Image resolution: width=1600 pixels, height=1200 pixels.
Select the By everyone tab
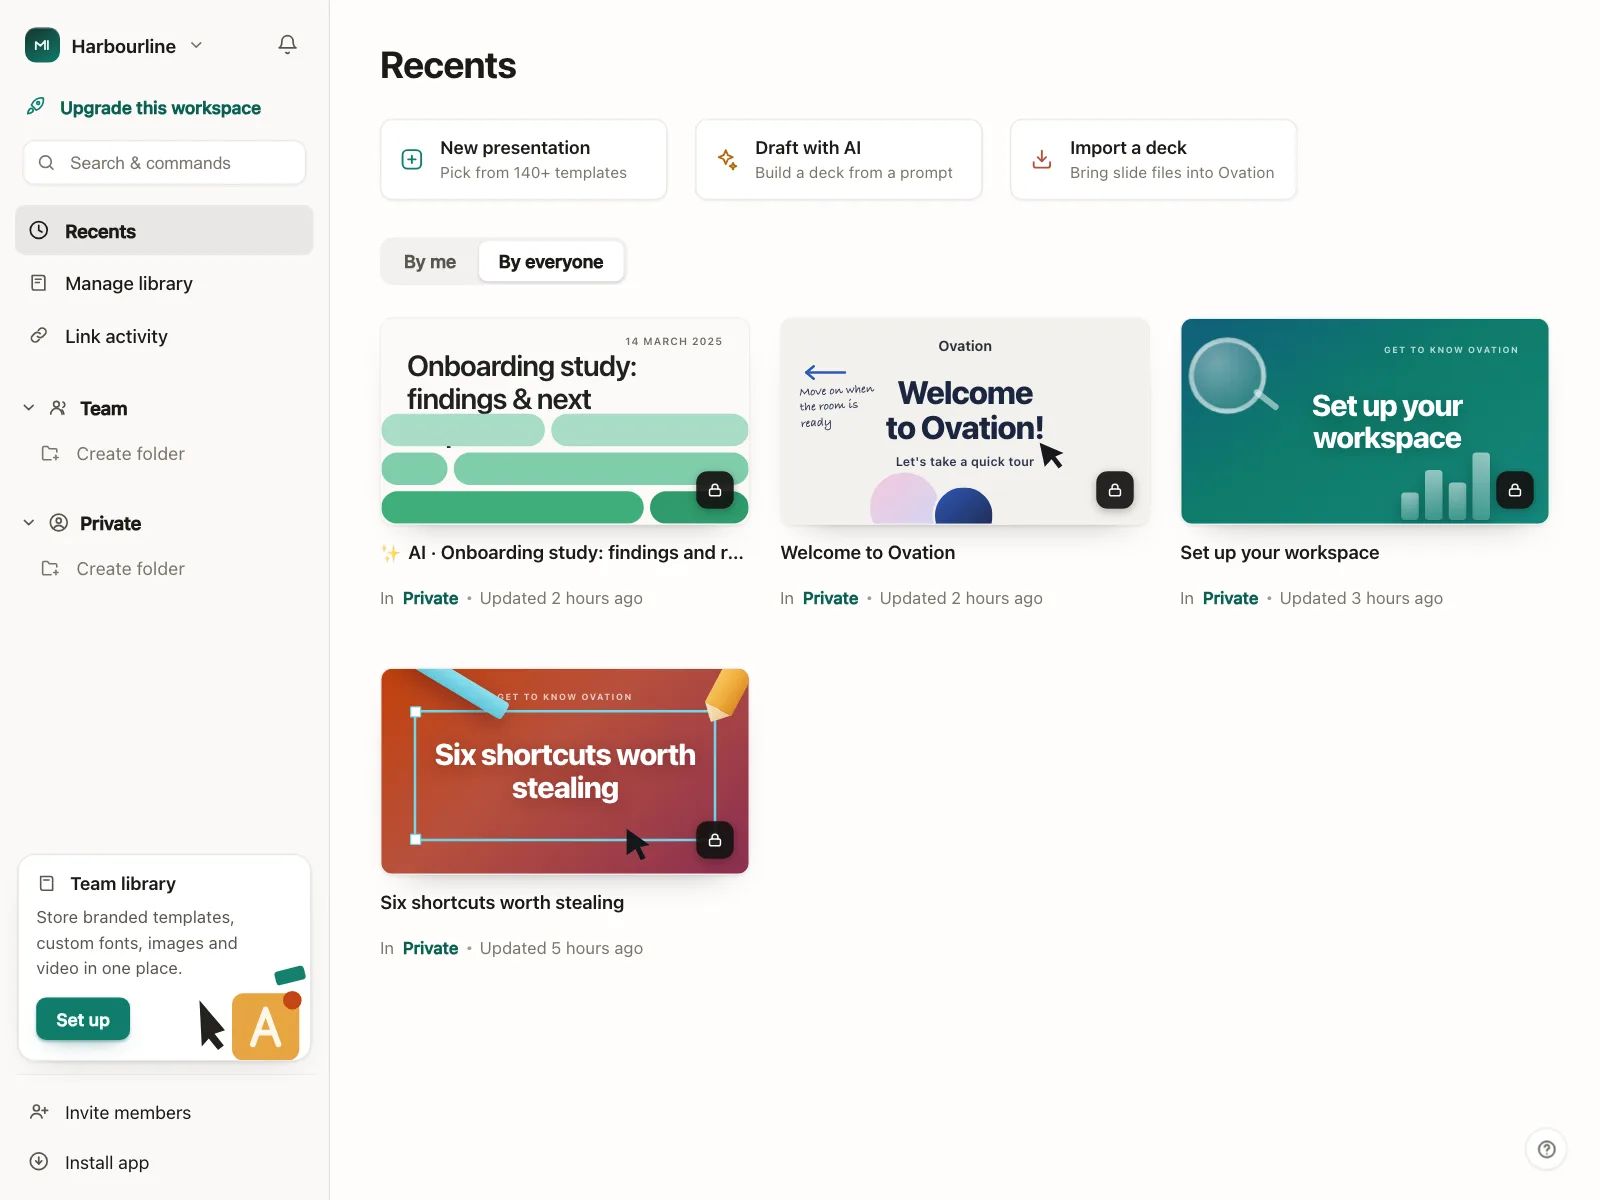[x=551, y=262]
